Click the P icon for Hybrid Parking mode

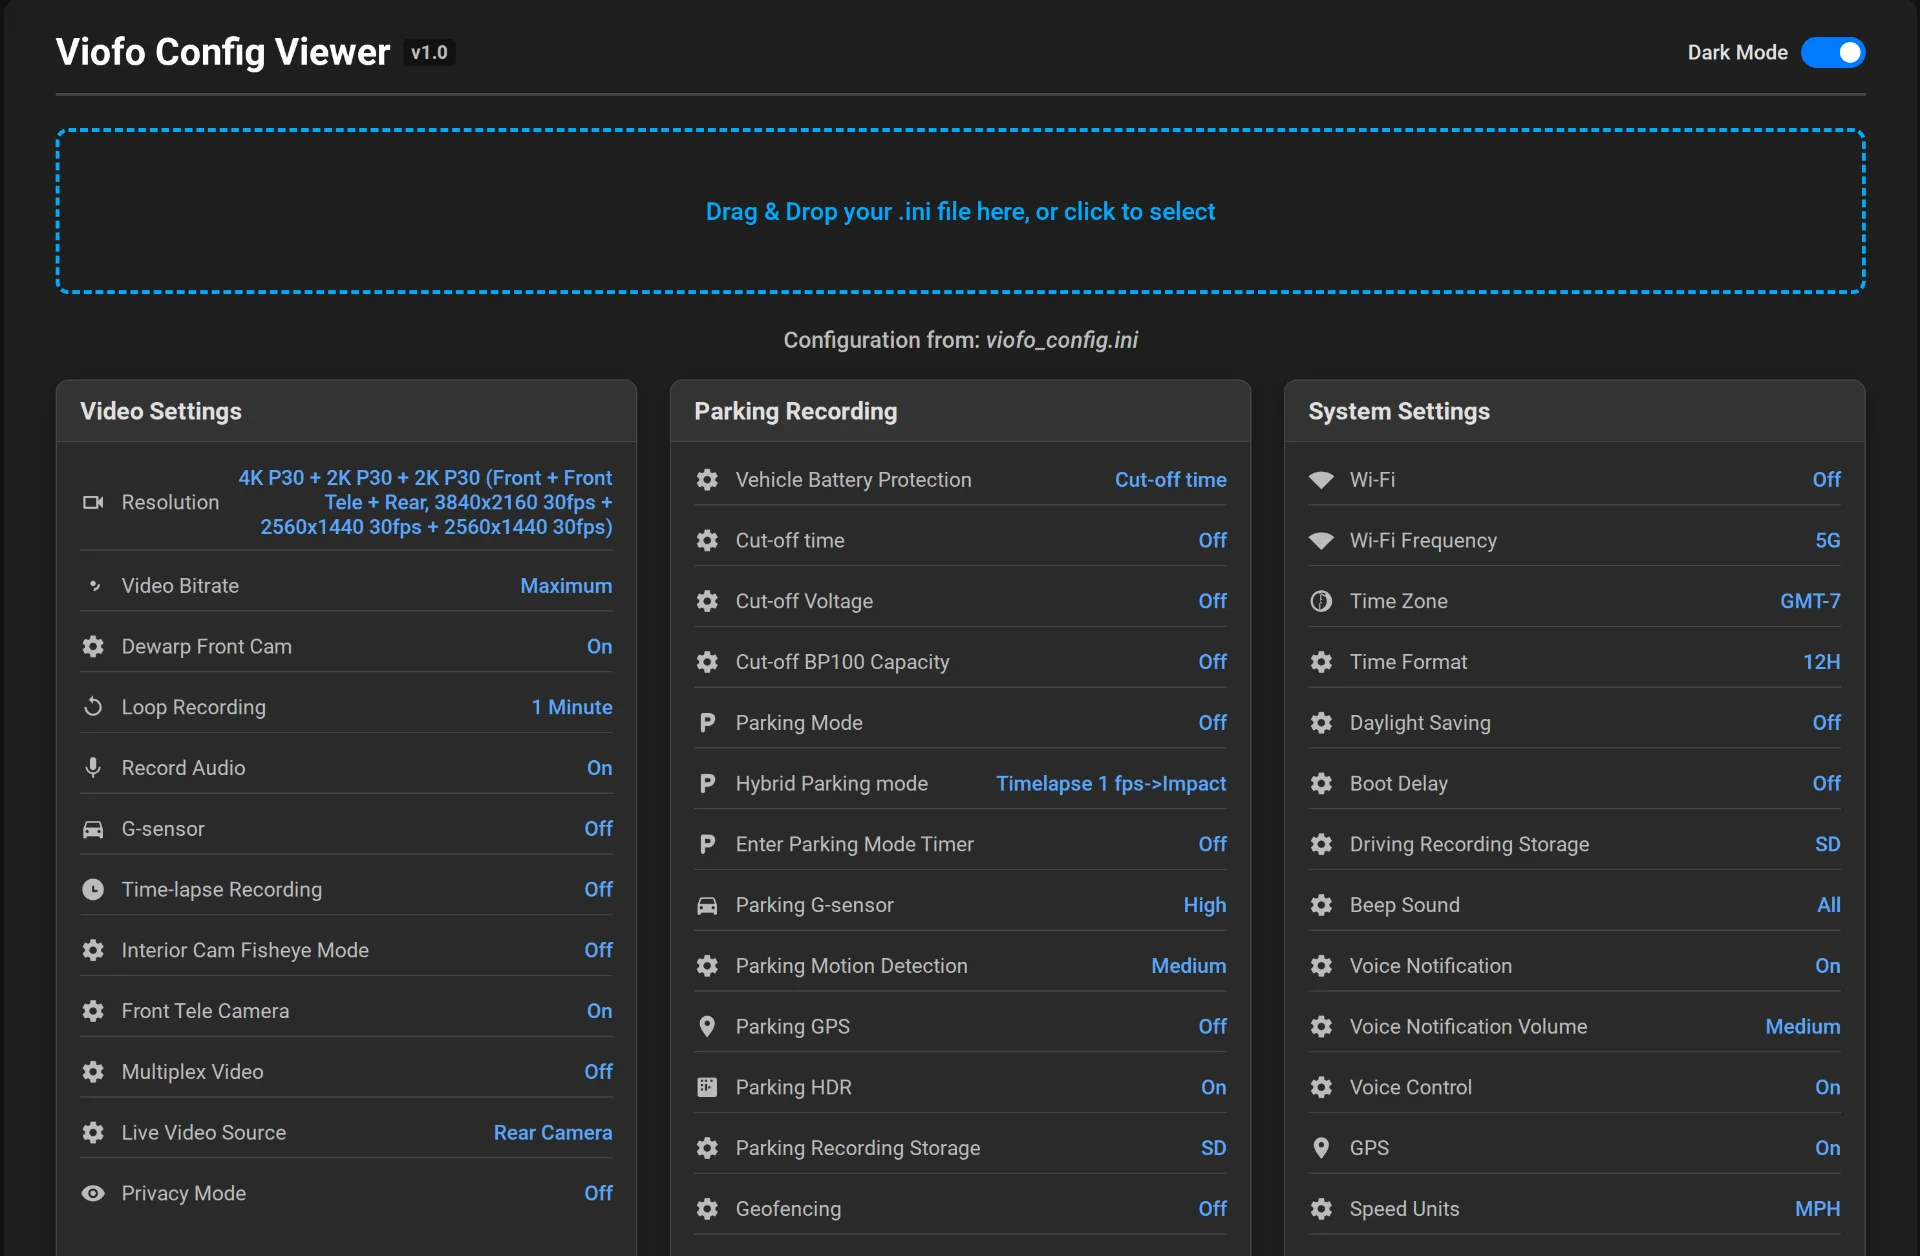click(x=707, y=784)
